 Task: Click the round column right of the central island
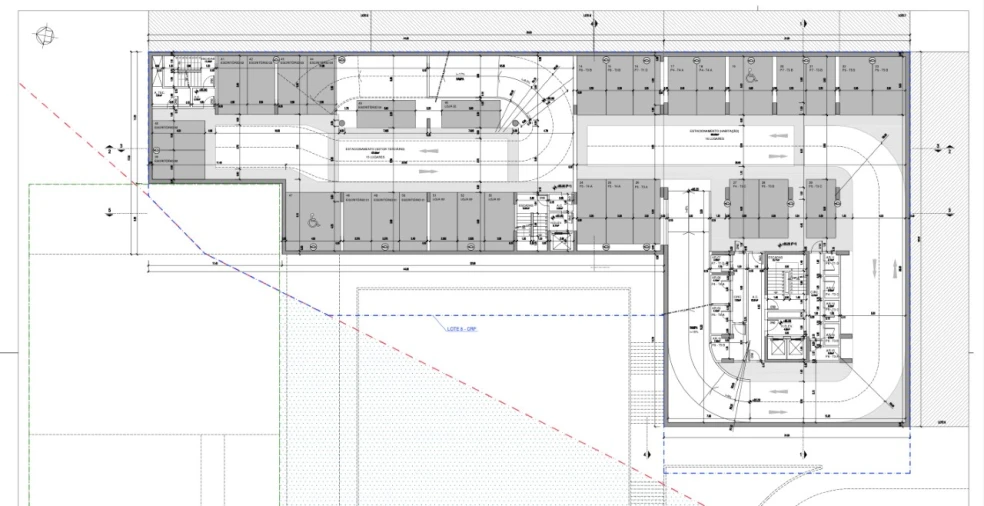pyautogui.click(x=515, y=123)
